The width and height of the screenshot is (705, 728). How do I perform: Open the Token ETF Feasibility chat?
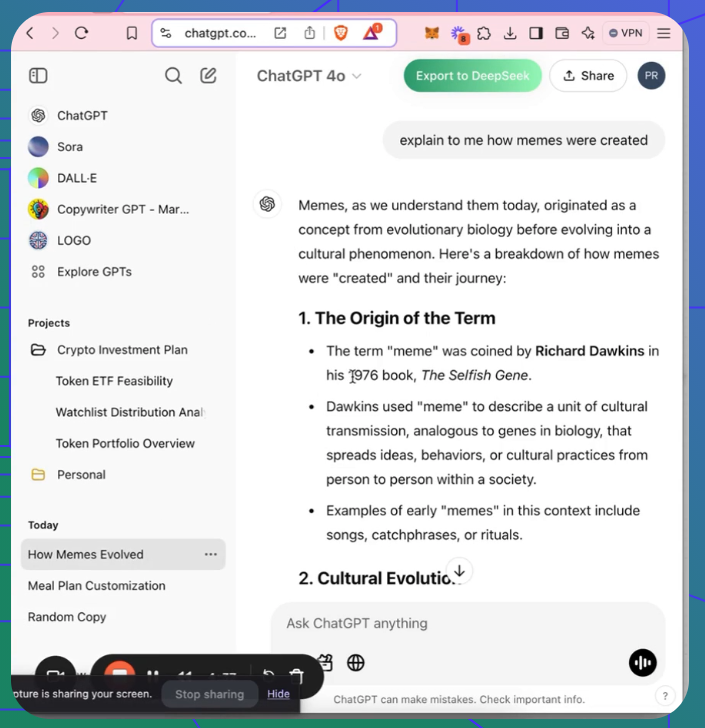click(114, 381)
